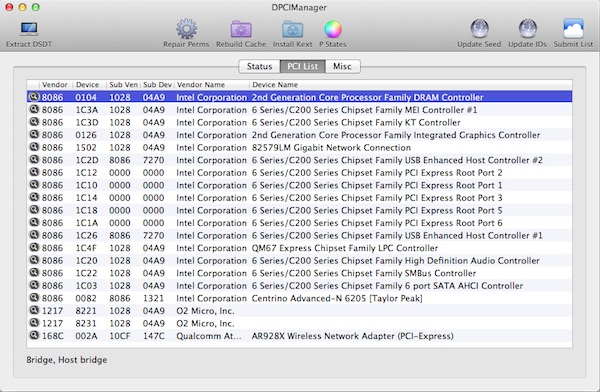Click the Submit List cloud icon
The image size is (600, 392).
pos(573,28)
